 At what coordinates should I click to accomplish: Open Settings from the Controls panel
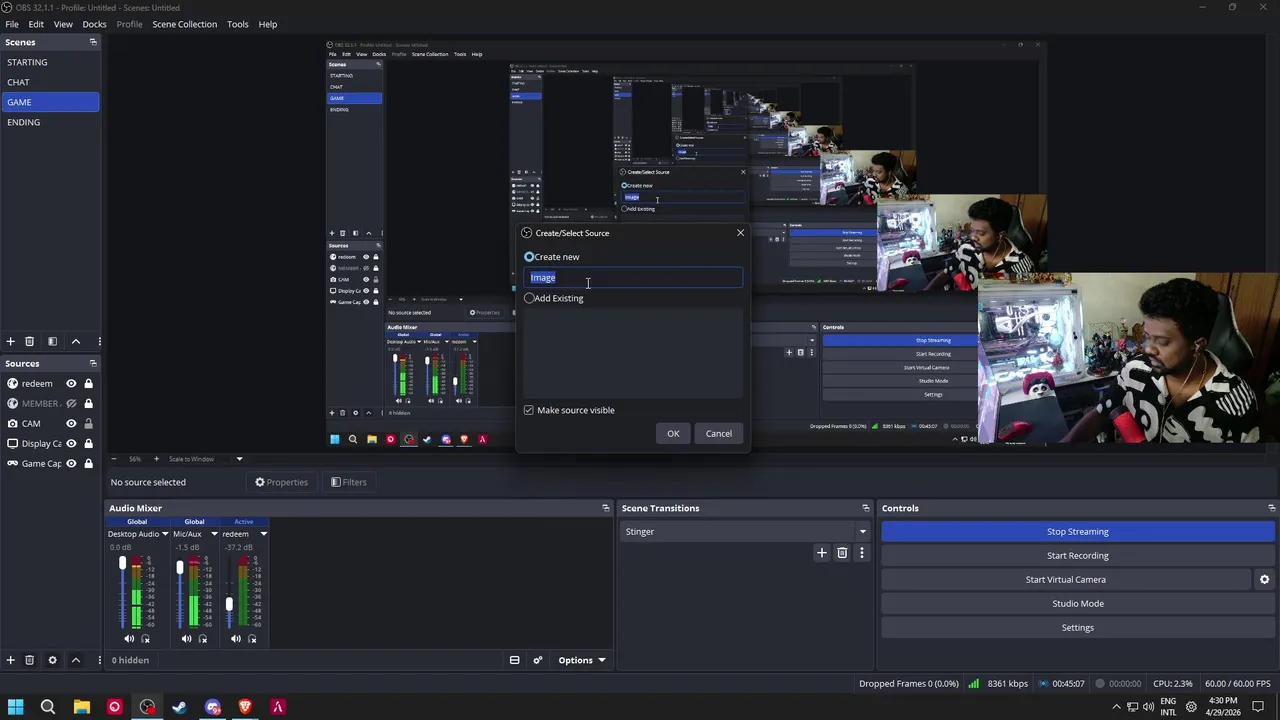pyautogui.click(x=1078, y=627)
